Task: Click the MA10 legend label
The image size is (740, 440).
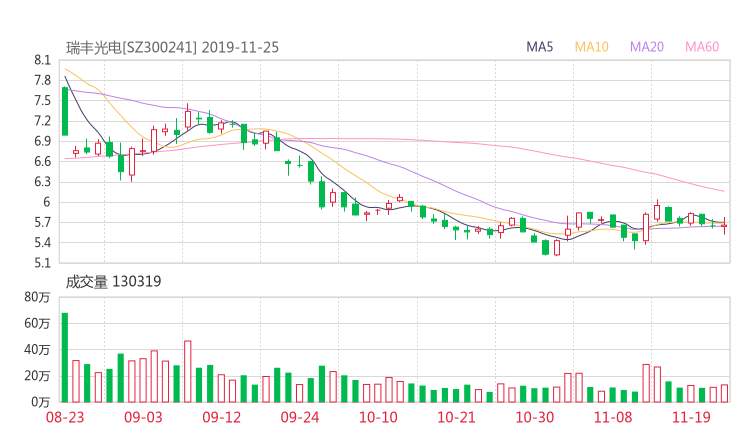Action: pyautogui.click(x=591, y=47)
